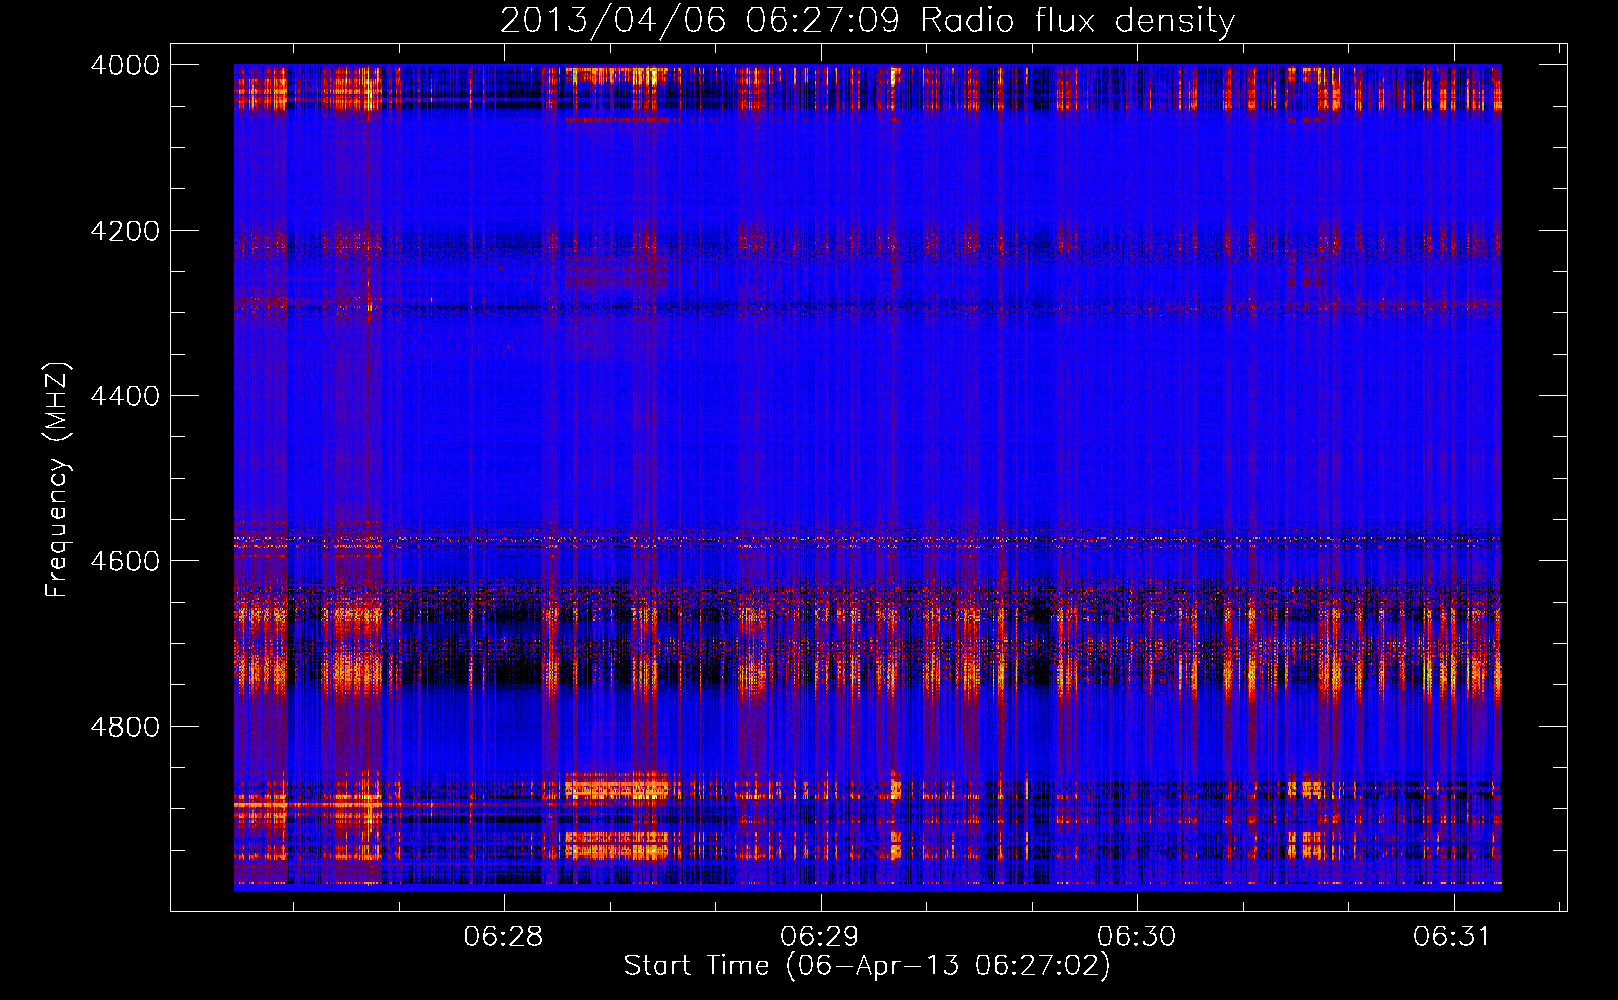Click the 06:30 time axis label
The height and width of the screenshot is (1000, 1618).
tap(1137, 937)
